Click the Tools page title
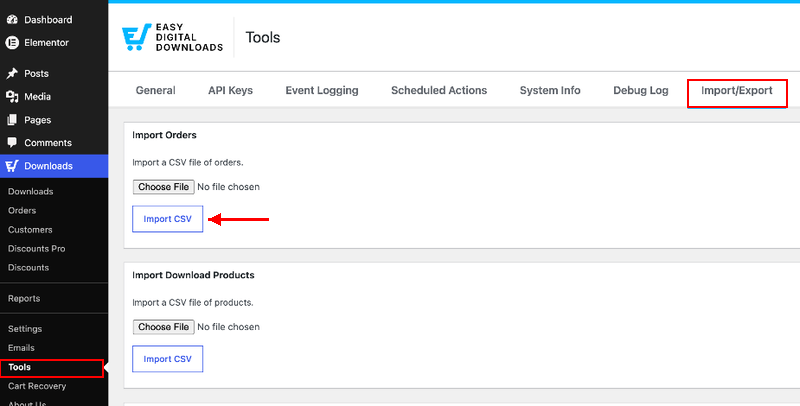The height and width of the screenshot is (406, 800). (x=263, y=37)
